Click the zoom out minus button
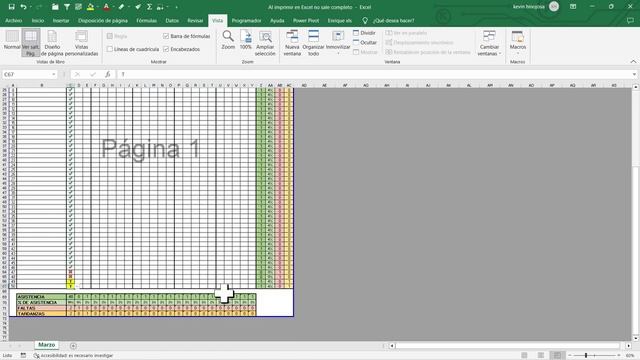This screenshot has height=360, width=640. pyautogui.click(x=570, y=356)
